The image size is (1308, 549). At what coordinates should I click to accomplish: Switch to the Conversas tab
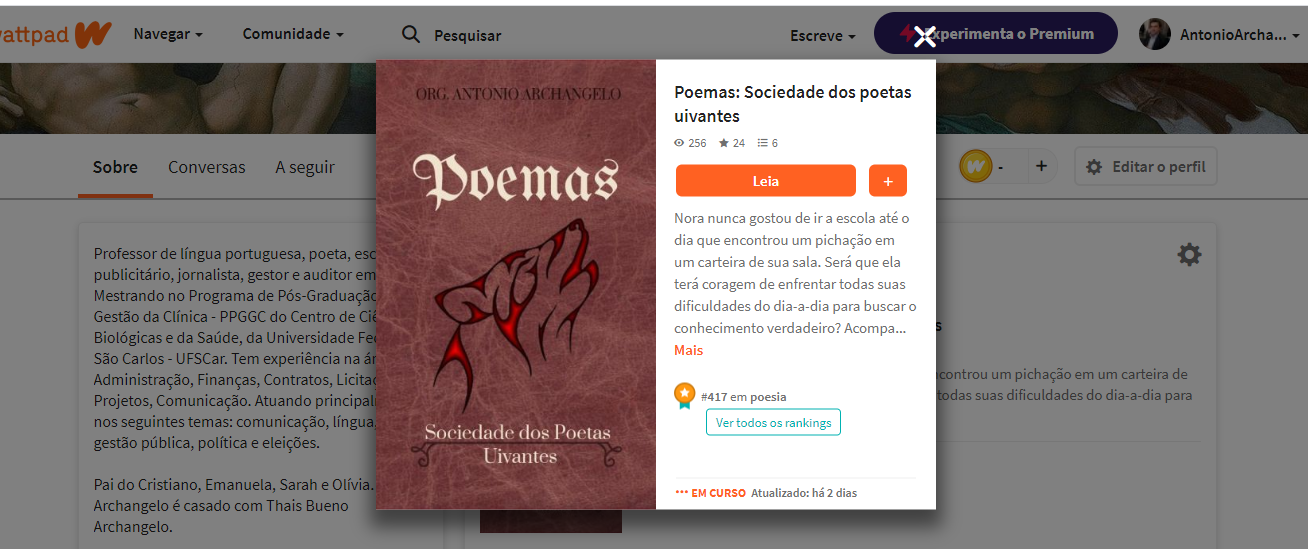coord(206,167)
